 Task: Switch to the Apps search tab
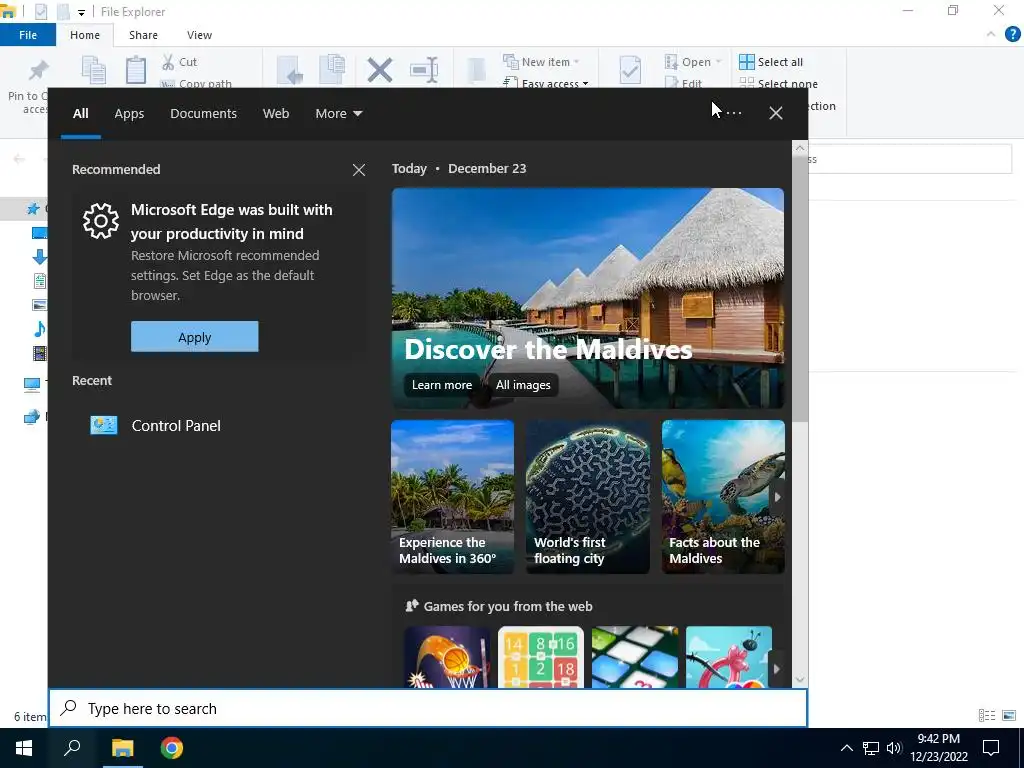(129, 114)
